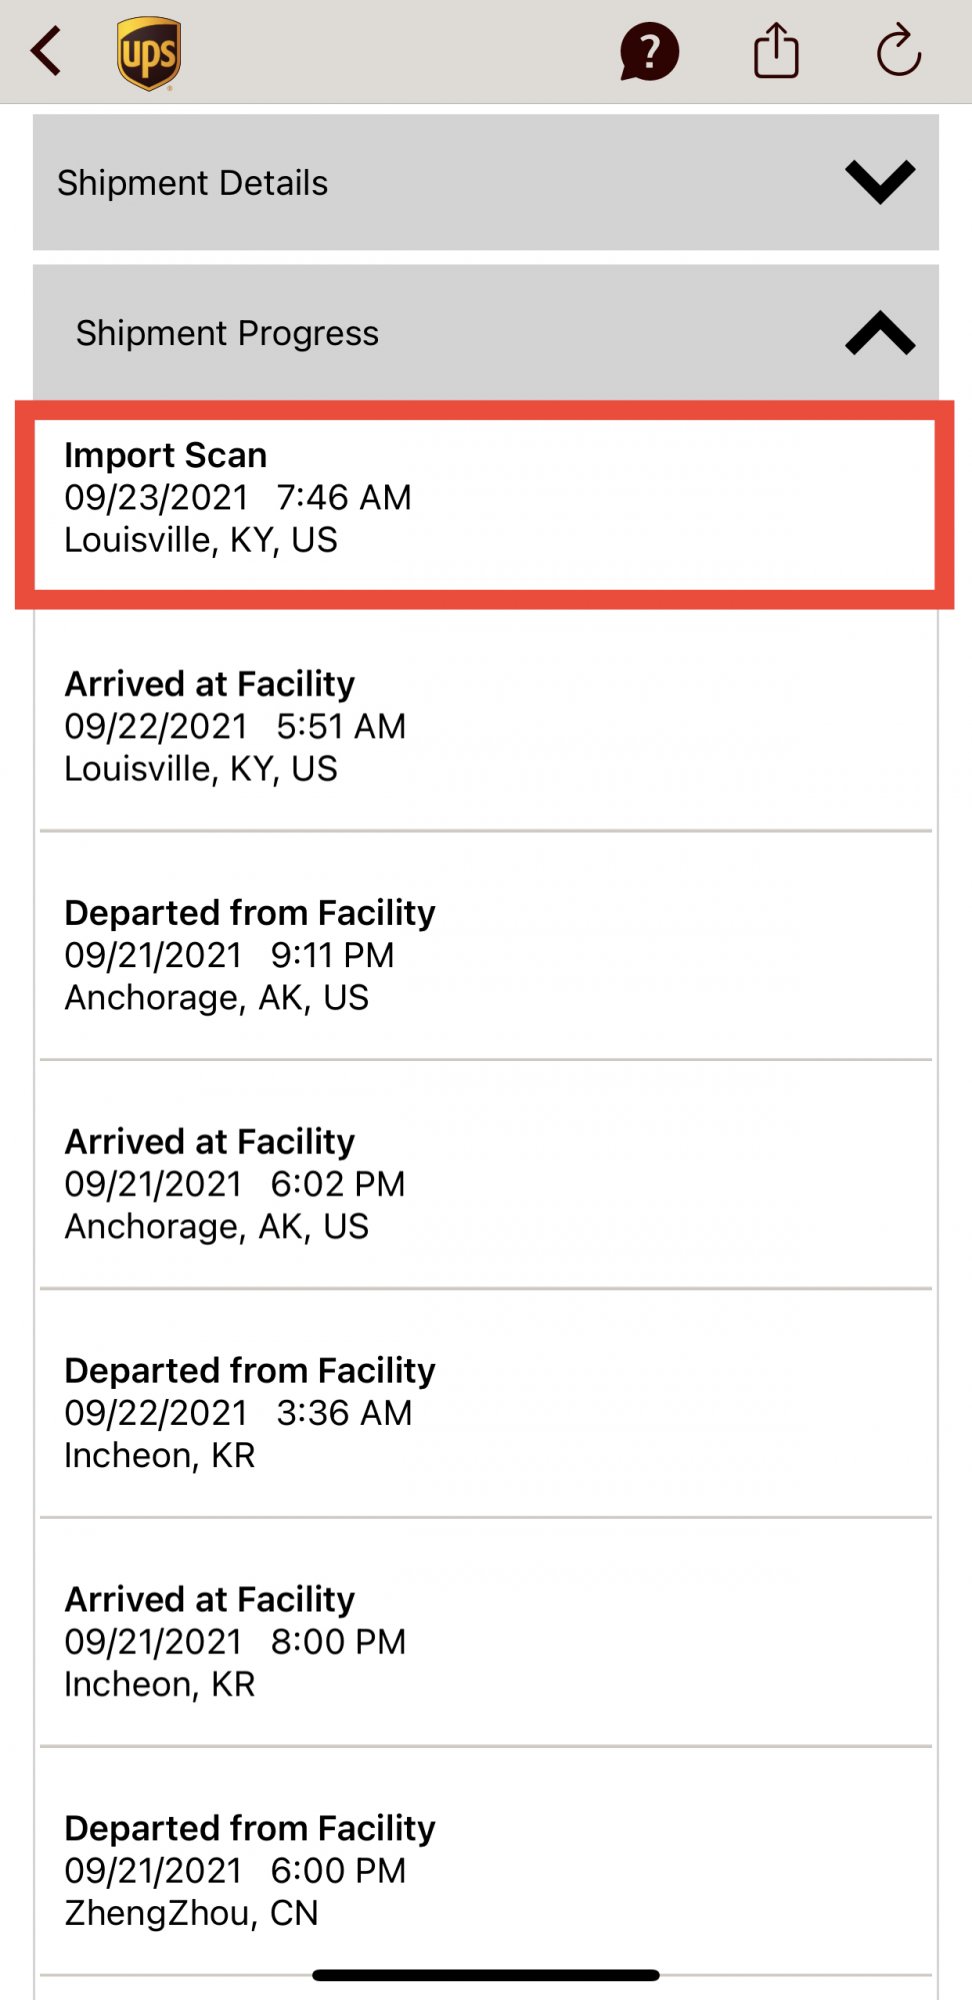Tap the 09/23/2021 7:46 AM timestamp
The image size is (972, 2000).
238,497
